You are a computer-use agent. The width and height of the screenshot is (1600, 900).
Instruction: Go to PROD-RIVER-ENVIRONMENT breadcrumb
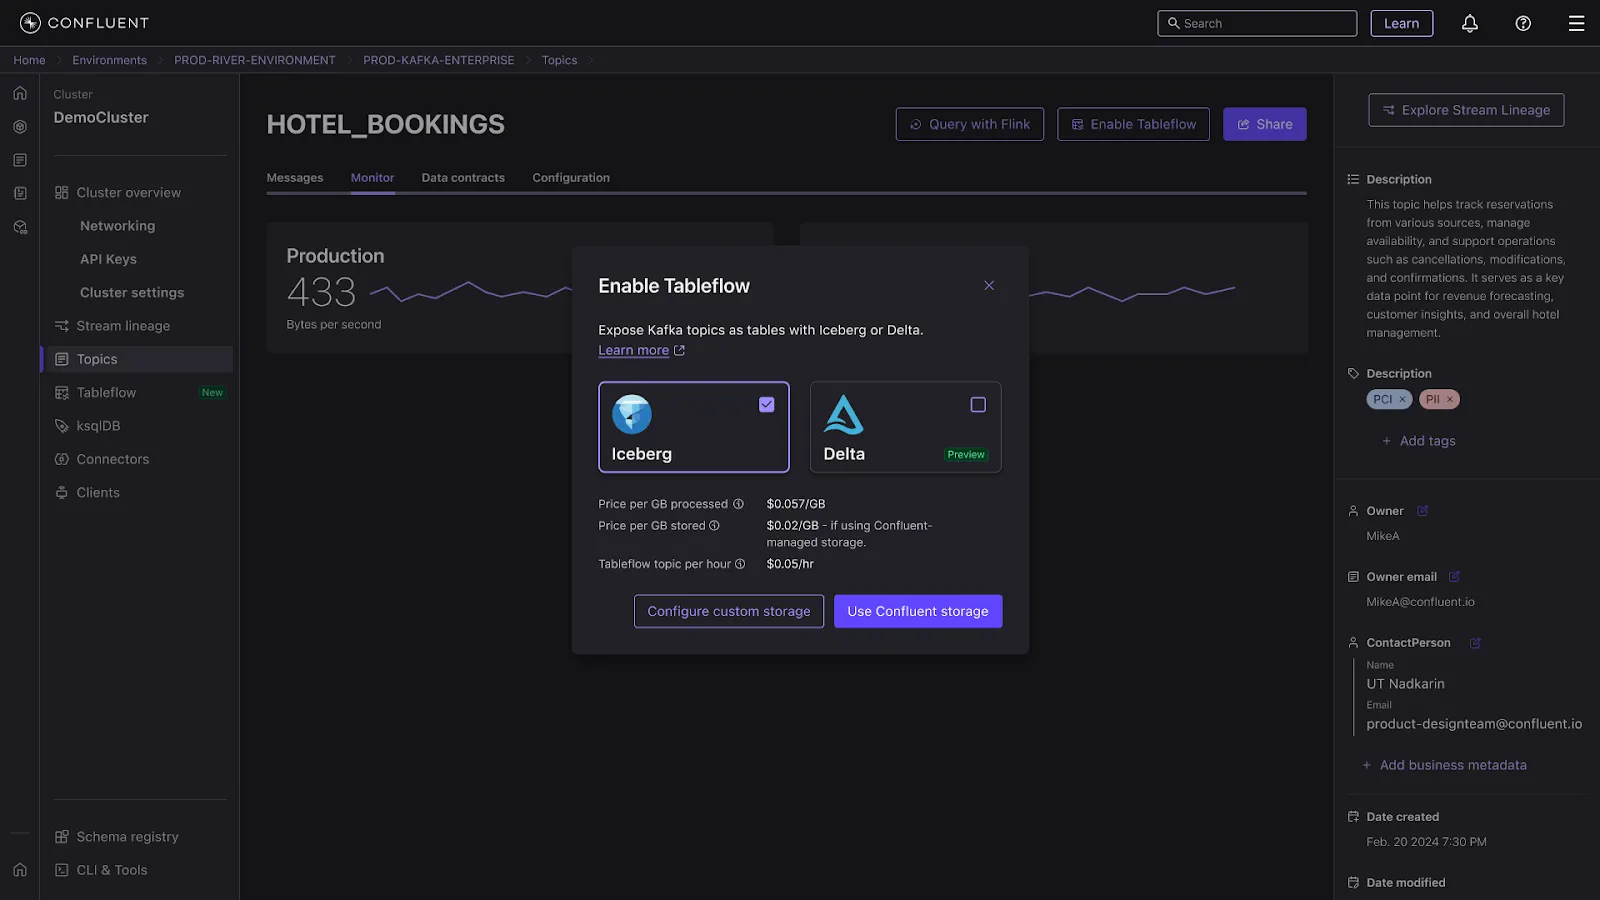pos(255,60)
